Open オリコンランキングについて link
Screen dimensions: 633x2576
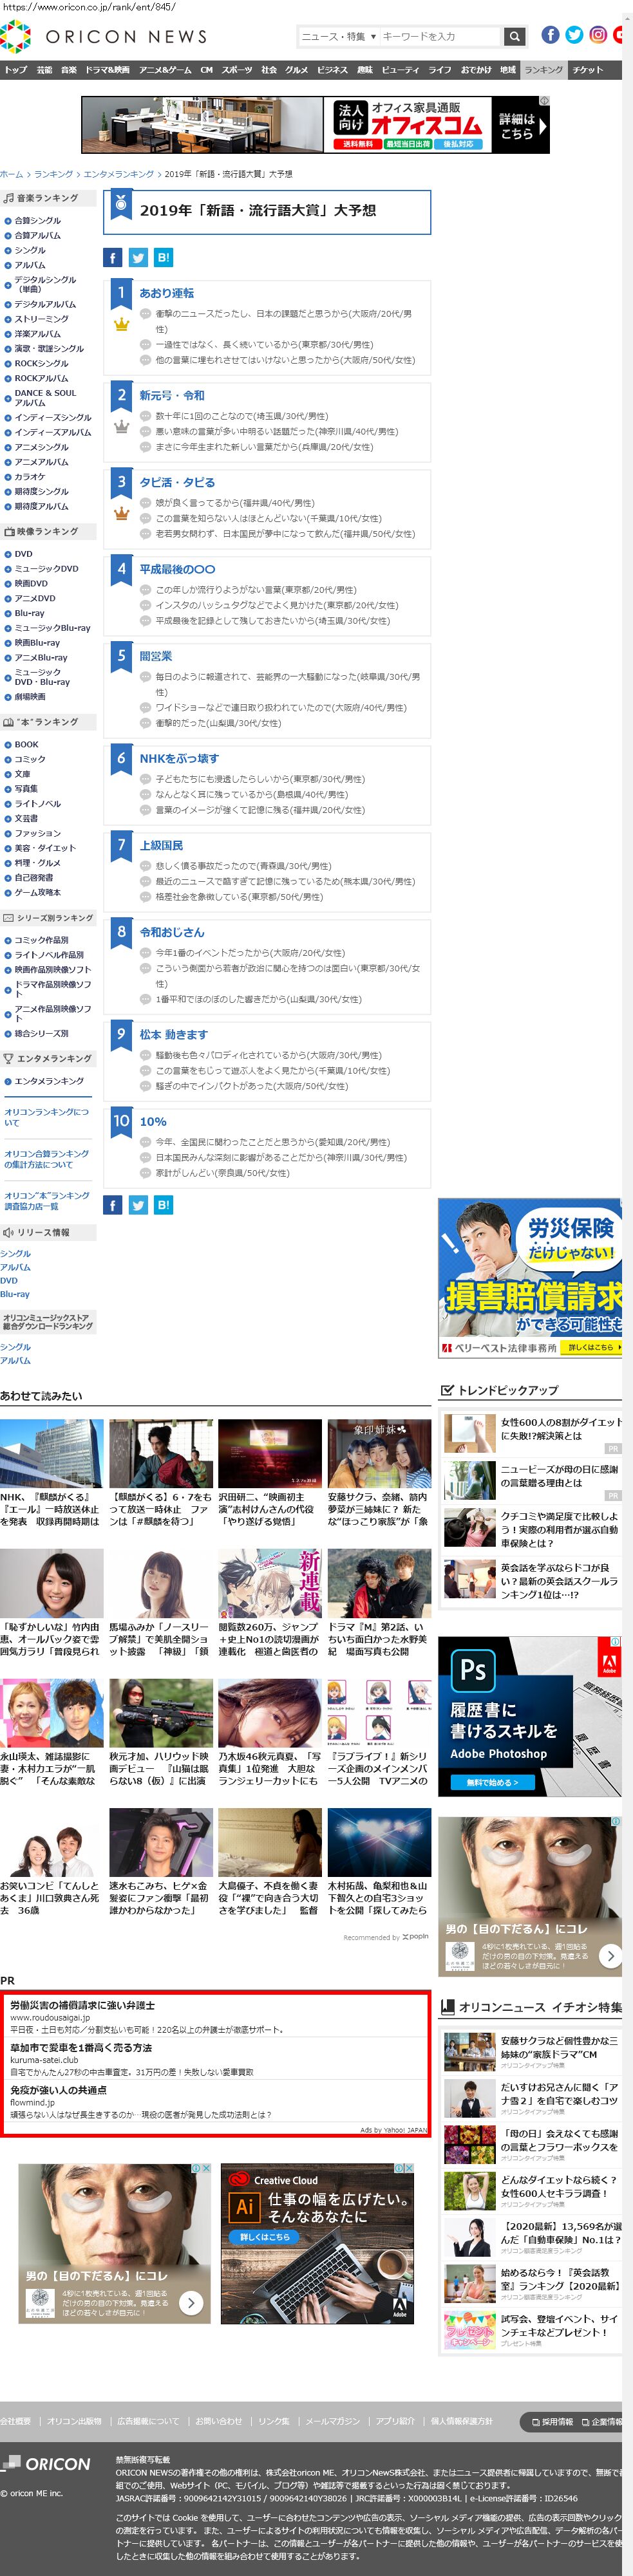pos(46,1117)
